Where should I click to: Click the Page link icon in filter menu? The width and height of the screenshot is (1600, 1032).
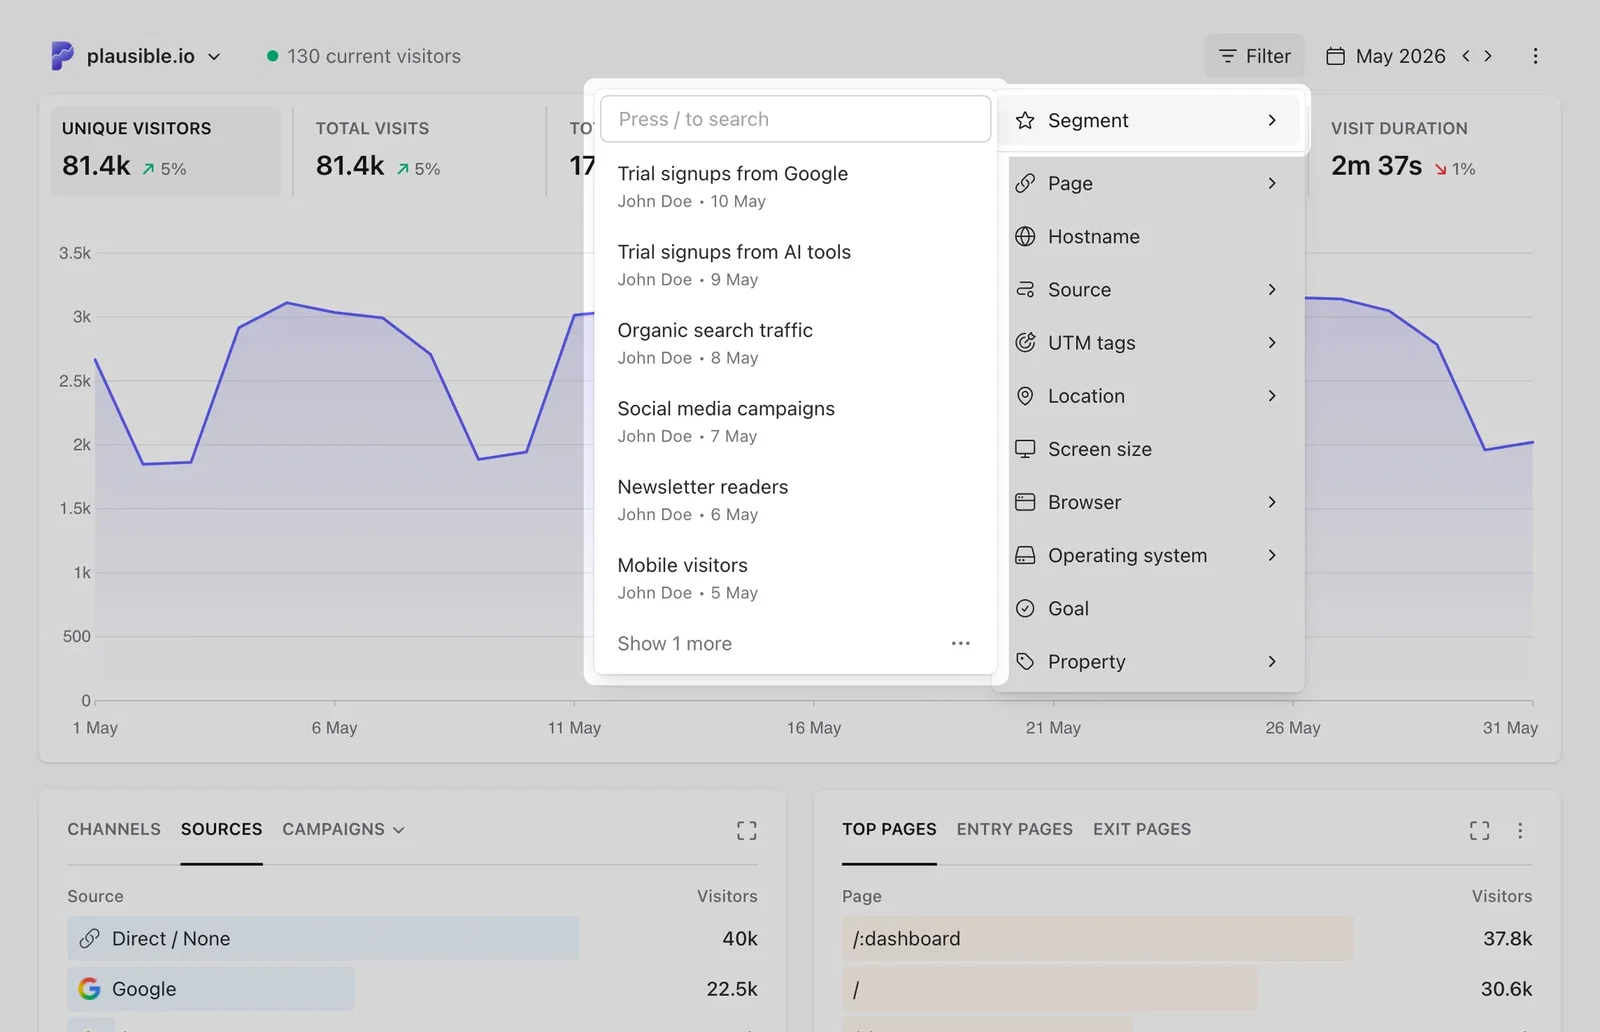tap(1025, 183)
